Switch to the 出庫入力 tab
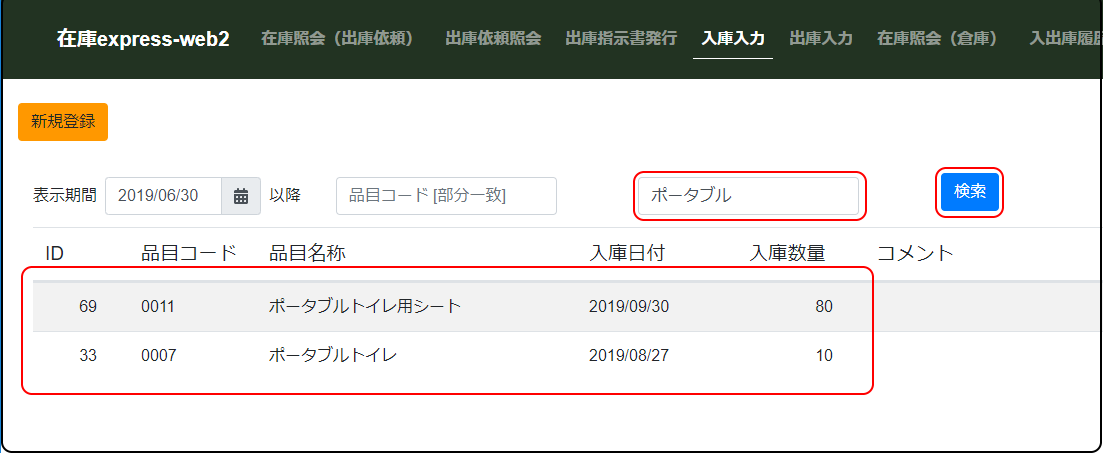1103x453 pixels. [821, 39]
